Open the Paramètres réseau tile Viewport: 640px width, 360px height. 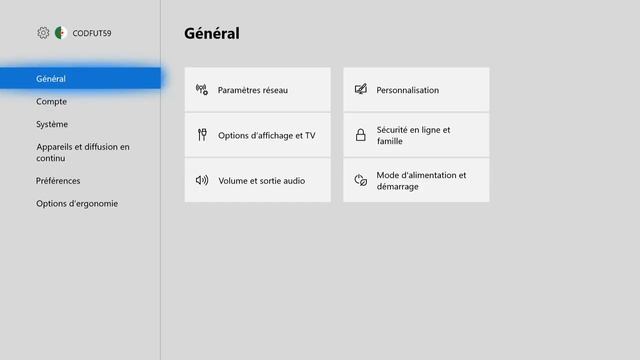pyautogui.click(x=258, y=89)
